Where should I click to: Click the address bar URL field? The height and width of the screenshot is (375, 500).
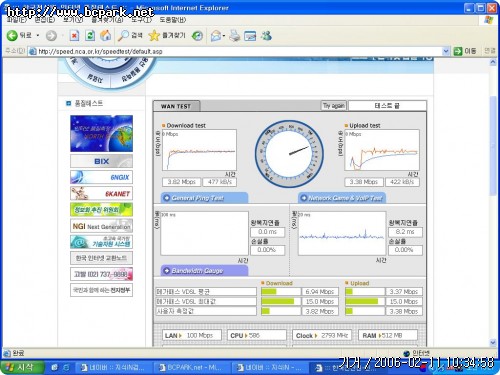tap(238, 51)
